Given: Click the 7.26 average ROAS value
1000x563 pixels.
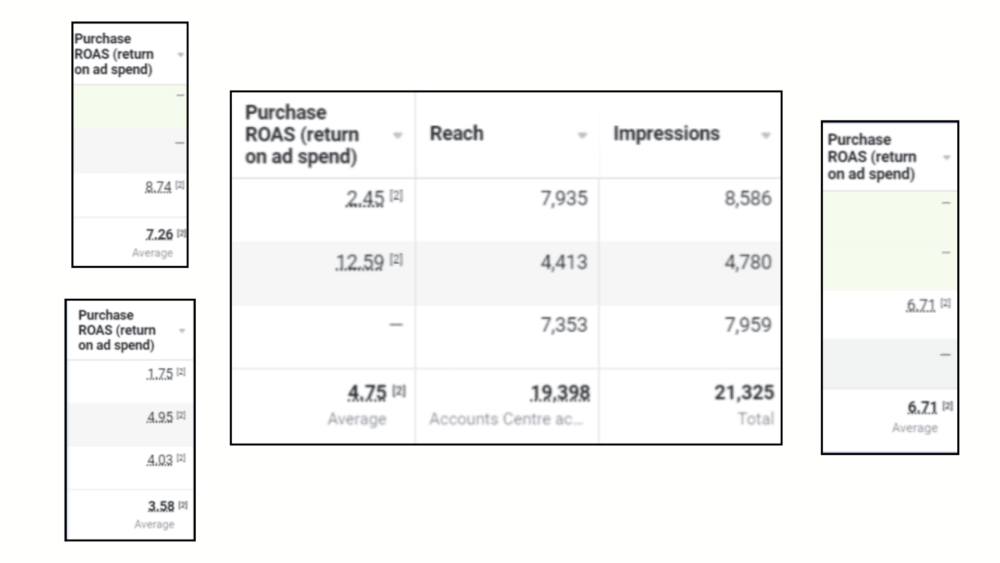Looking at the screenshot, I should [160, 234].
